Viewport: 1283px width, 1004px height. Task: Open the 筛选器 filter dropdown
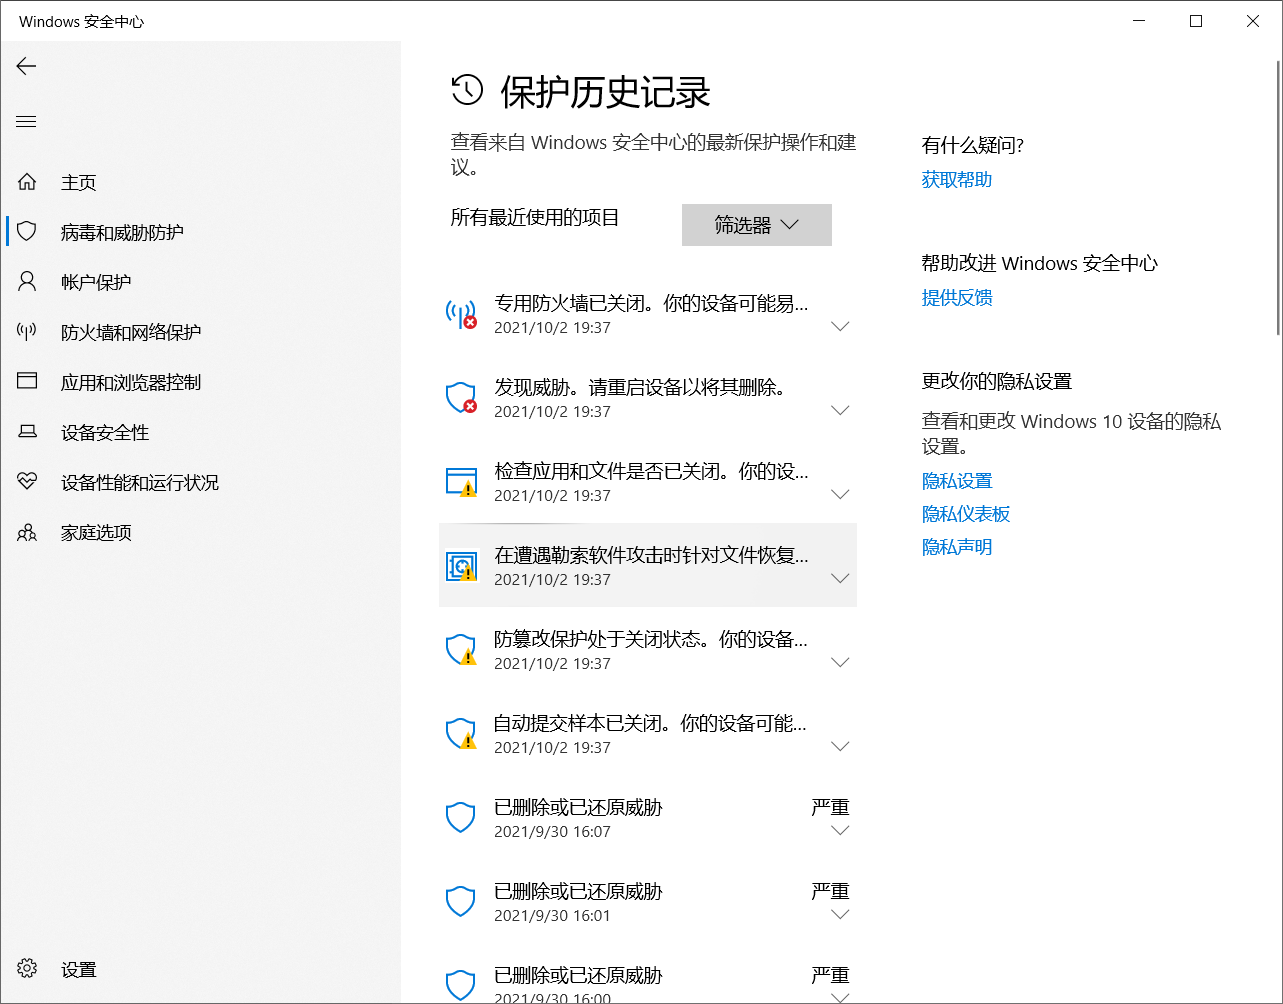click(757, 225)
